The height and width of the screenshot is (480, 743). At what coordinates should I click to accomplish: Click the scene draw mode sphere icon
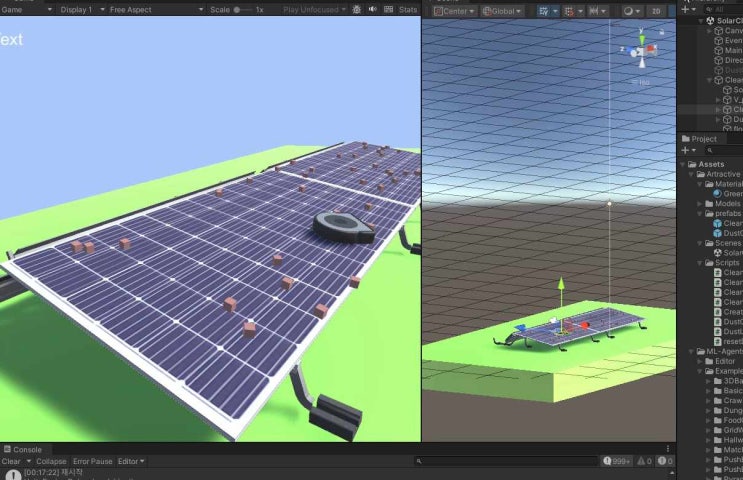[630, 10]
